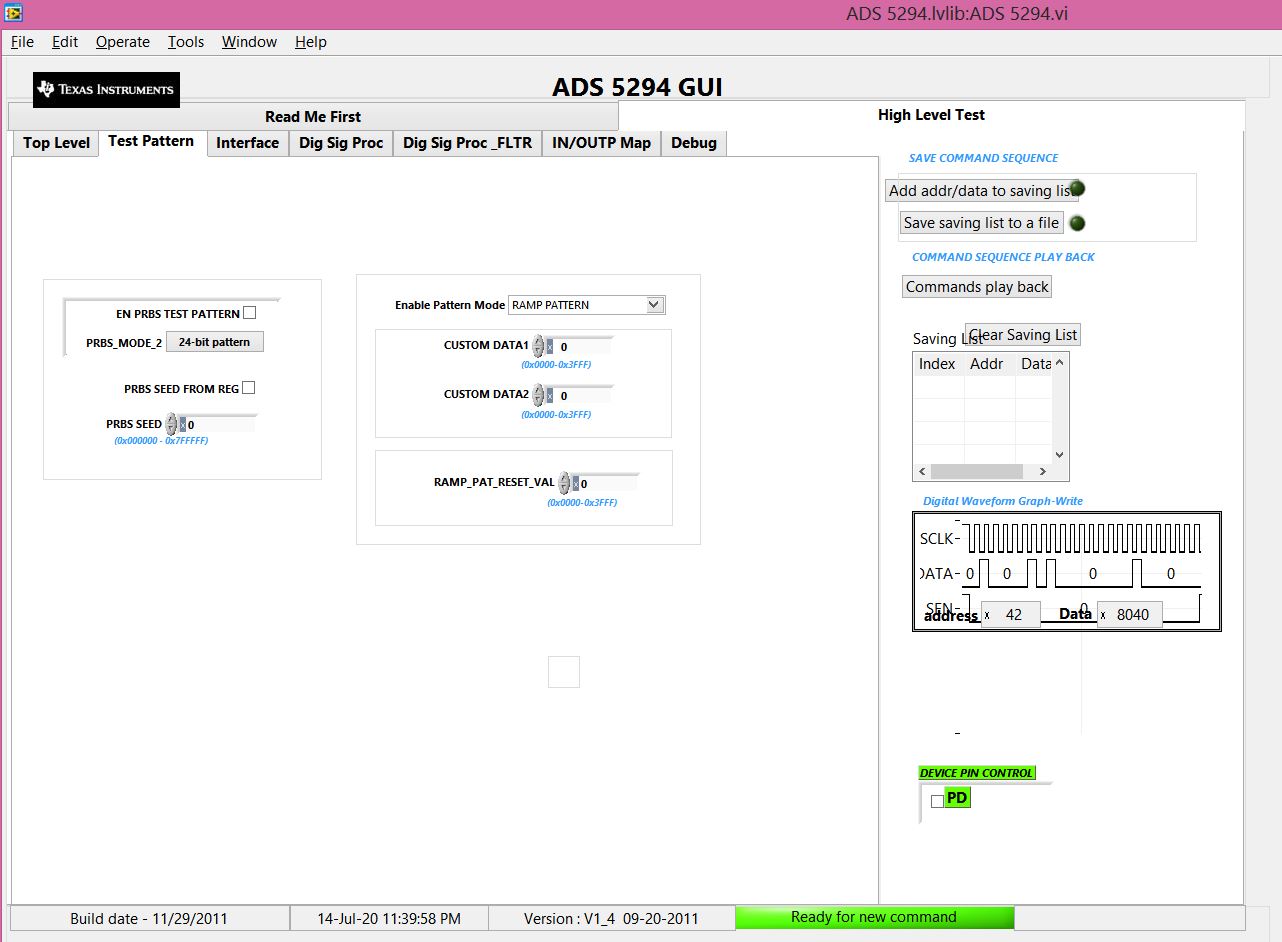This screenshot has height=942, width=1282.
Task: Click the Texas Instruments logo
Action: point(107,89)
